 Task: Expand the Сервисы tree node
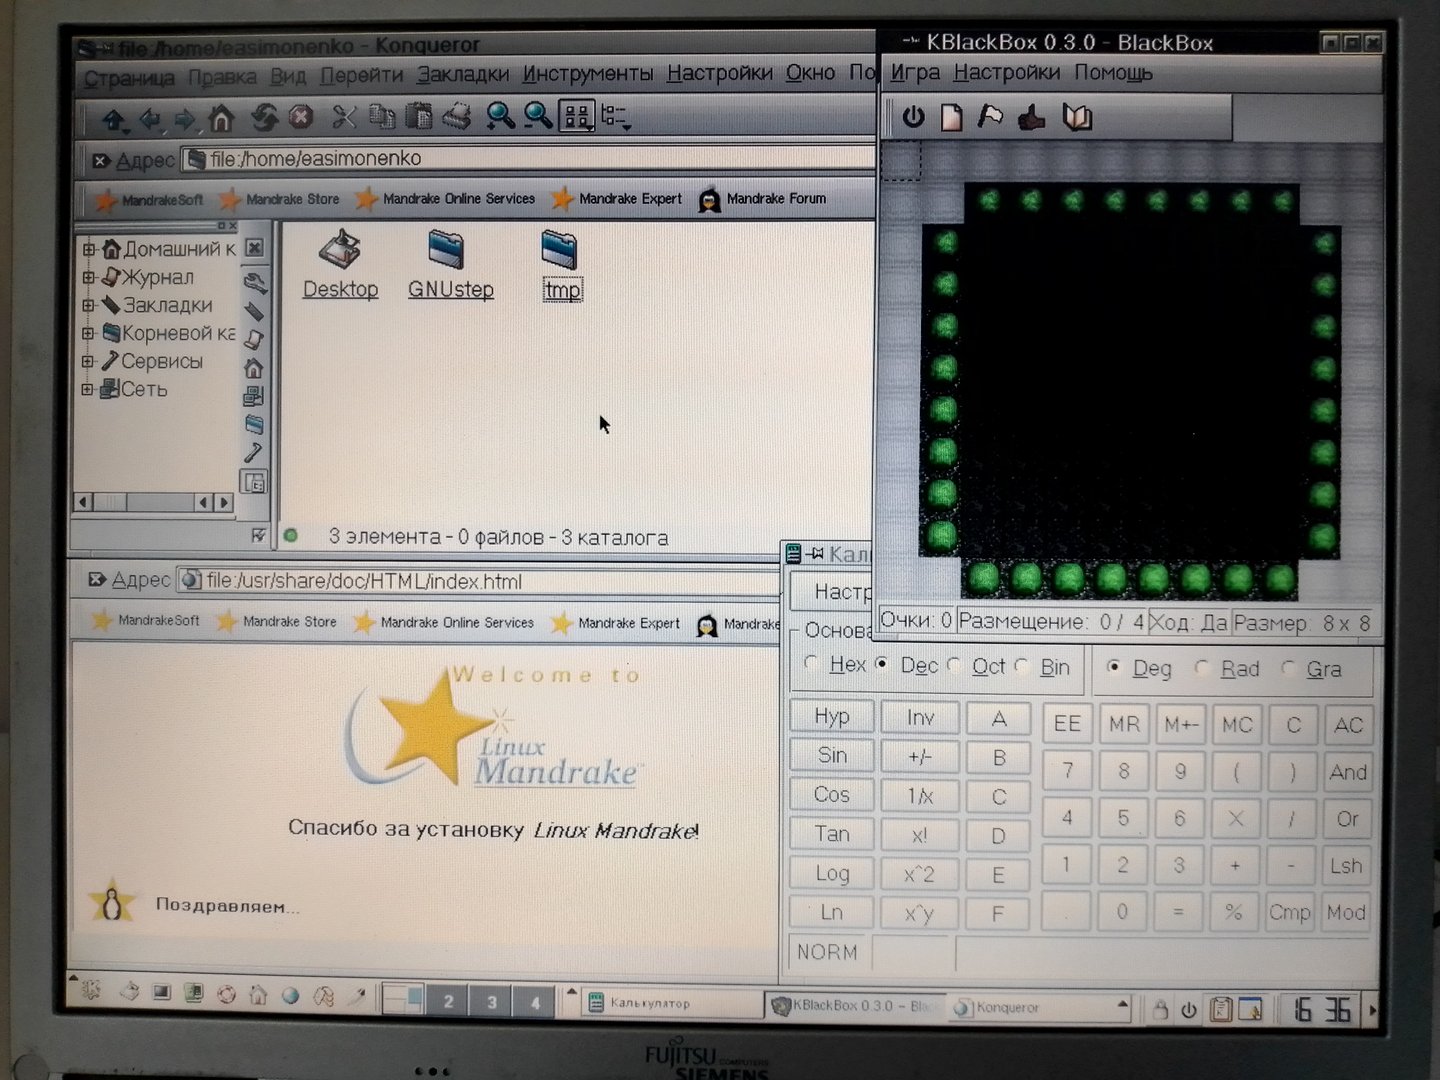[88, 361]
